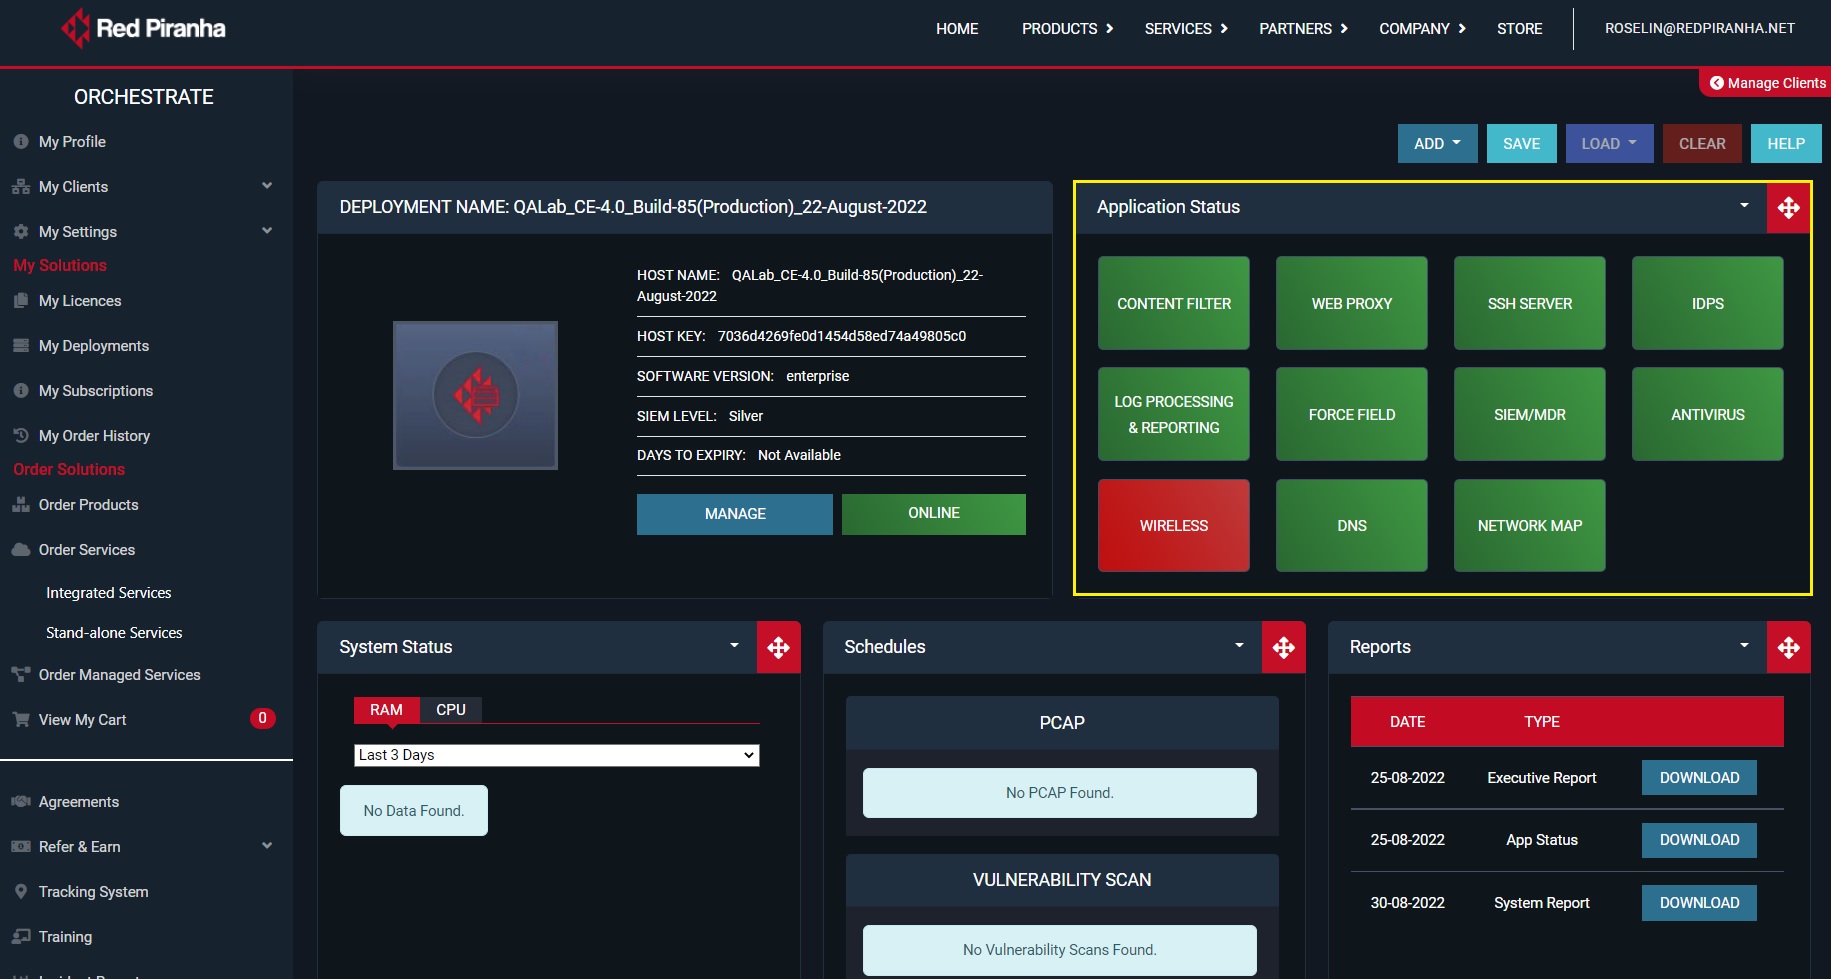Open Integrated Services in sidebar

109,593
